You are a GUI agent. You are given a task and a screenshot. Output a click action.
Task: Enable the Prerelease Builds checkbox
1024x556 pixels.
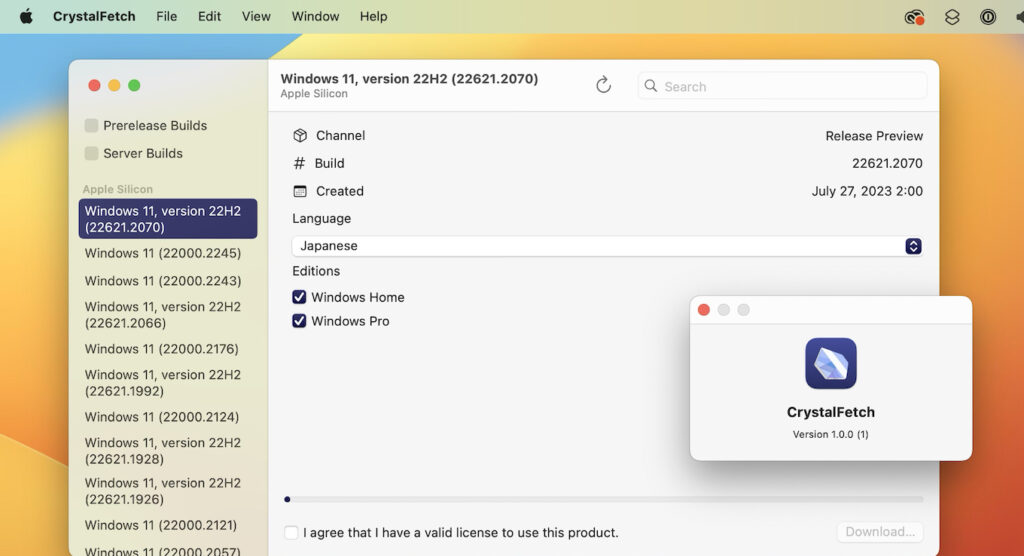tap(91, 125)
